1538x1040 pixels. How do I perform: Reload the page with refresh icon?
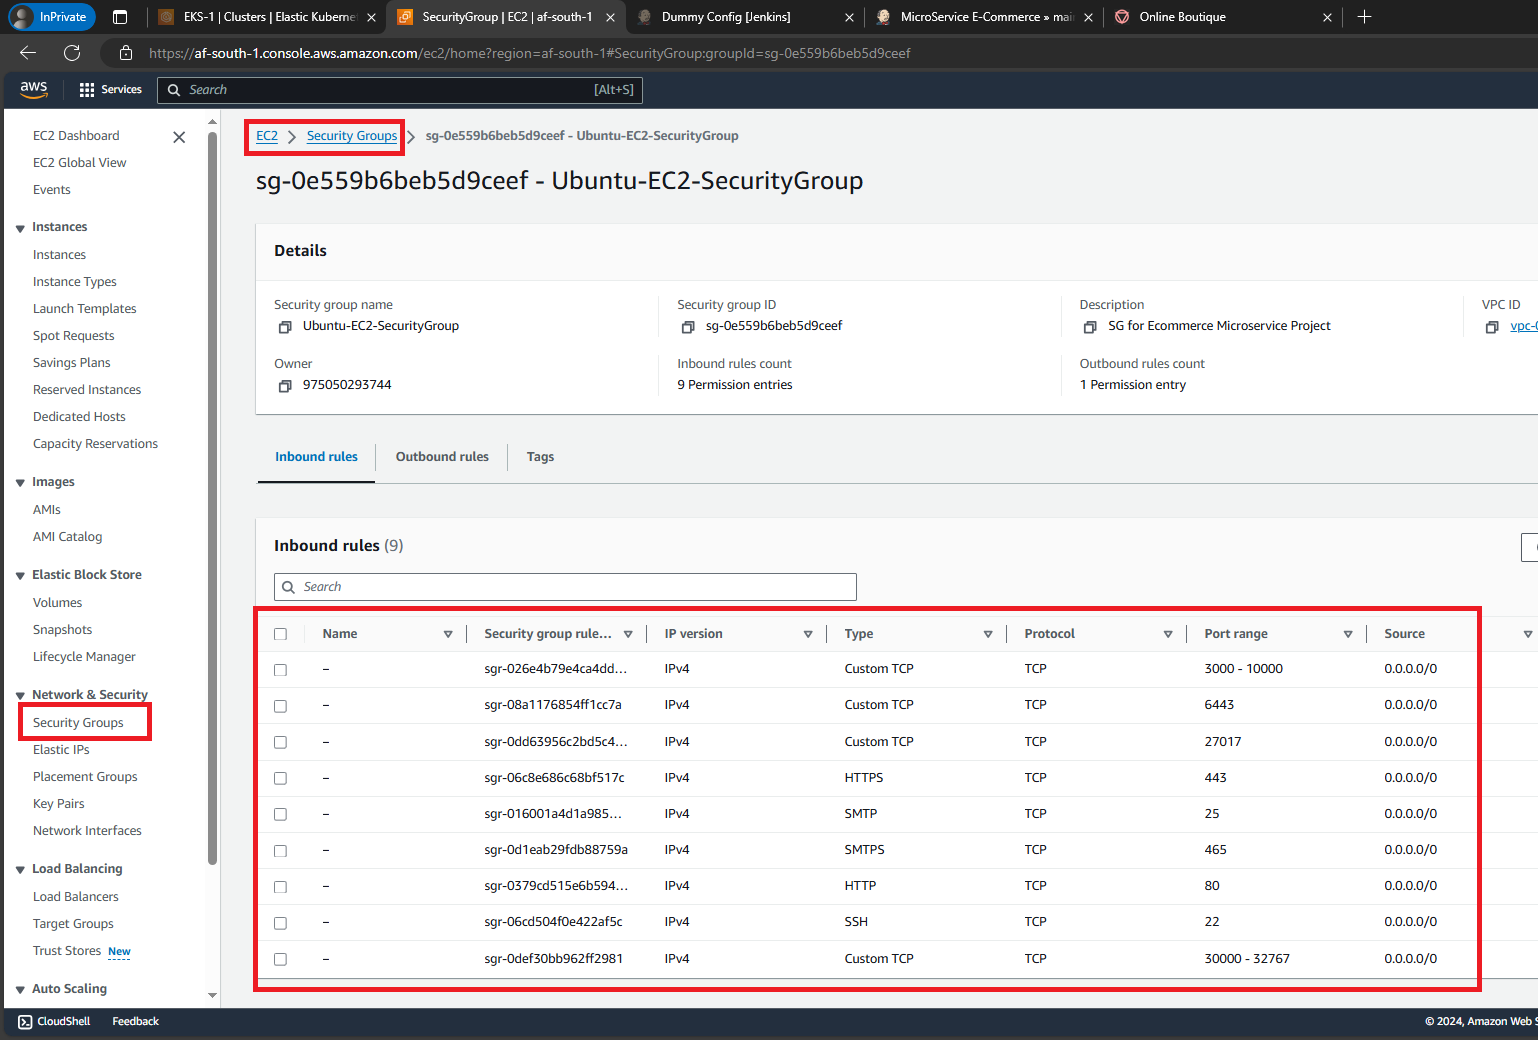pos(72,53)
